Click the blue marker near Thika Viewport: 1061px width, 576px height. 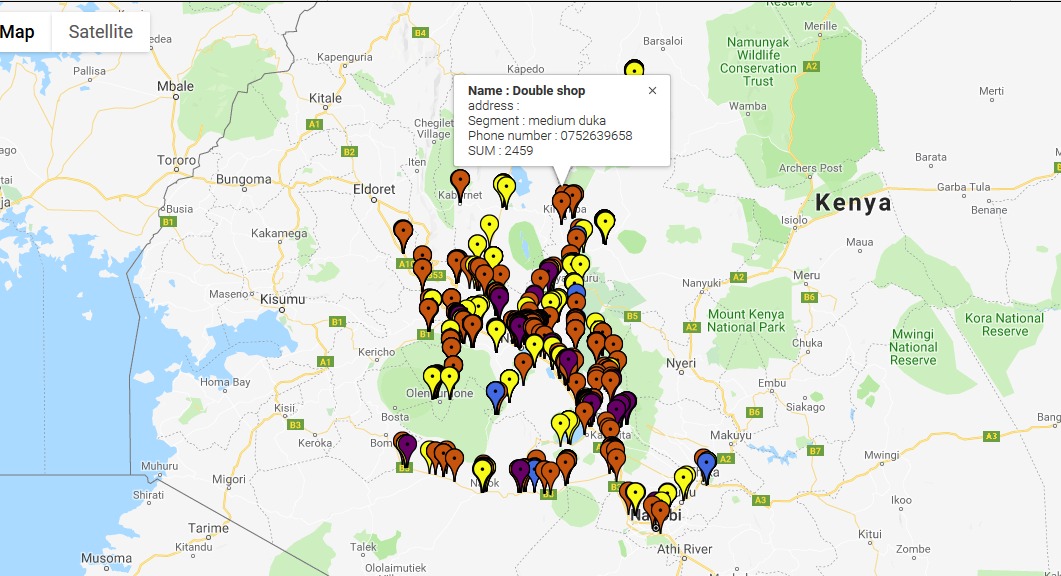706,464
